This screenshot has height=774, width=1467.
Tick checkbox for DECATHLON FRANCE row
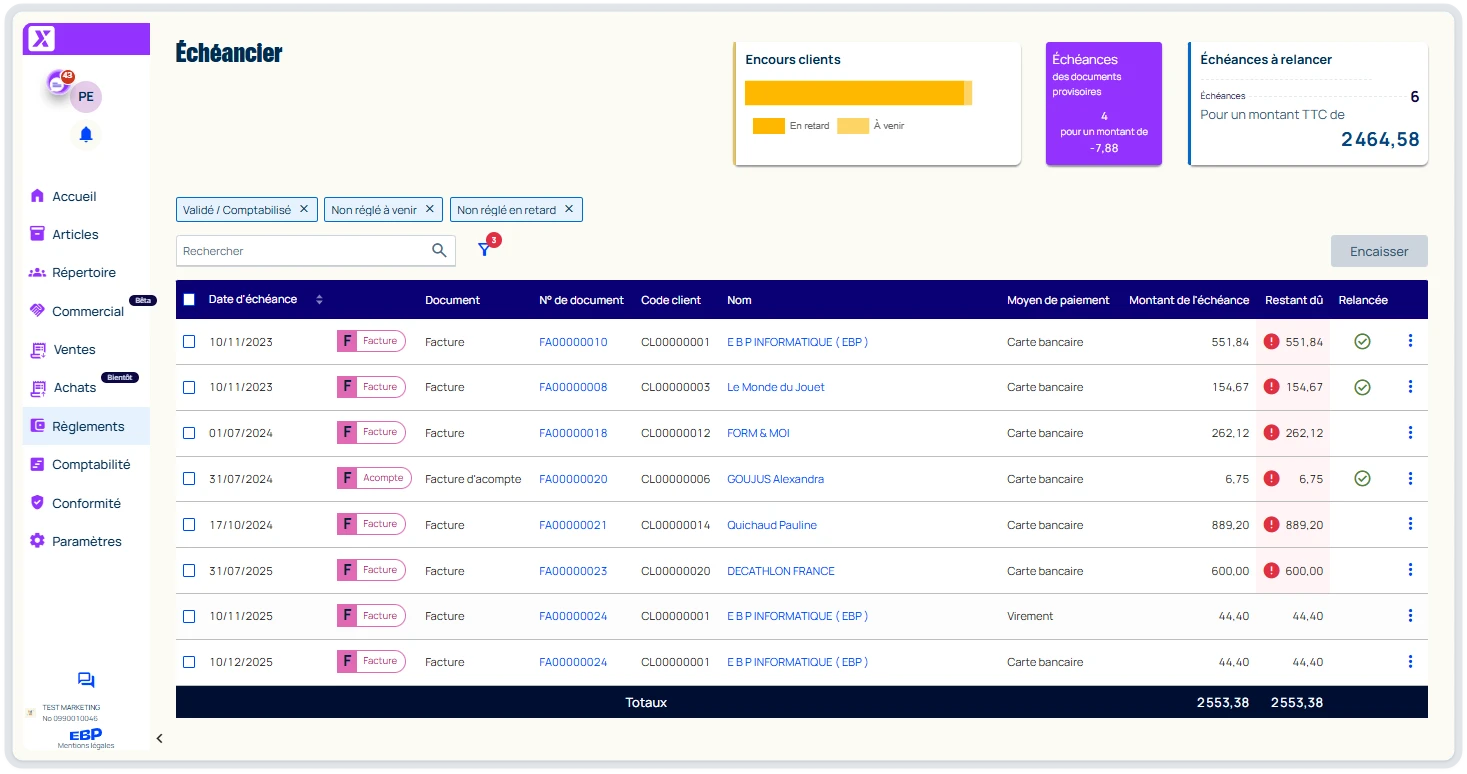[189, 571]
